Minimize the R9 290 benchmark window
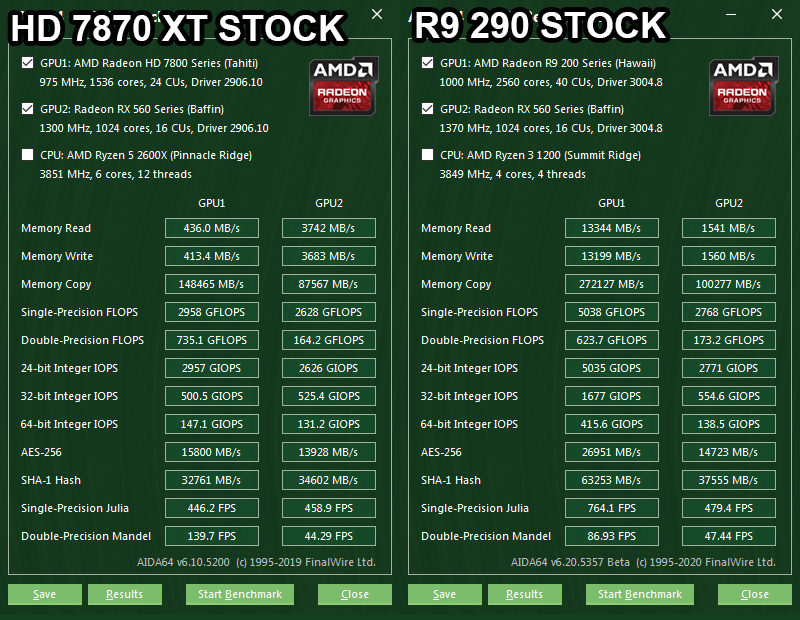 tap(731, 14)
